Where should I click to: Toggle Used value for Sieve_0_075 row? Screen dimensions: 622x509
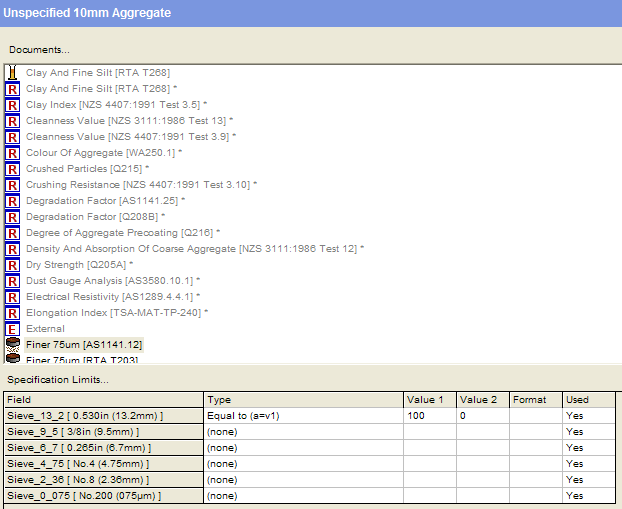point(588,495)
